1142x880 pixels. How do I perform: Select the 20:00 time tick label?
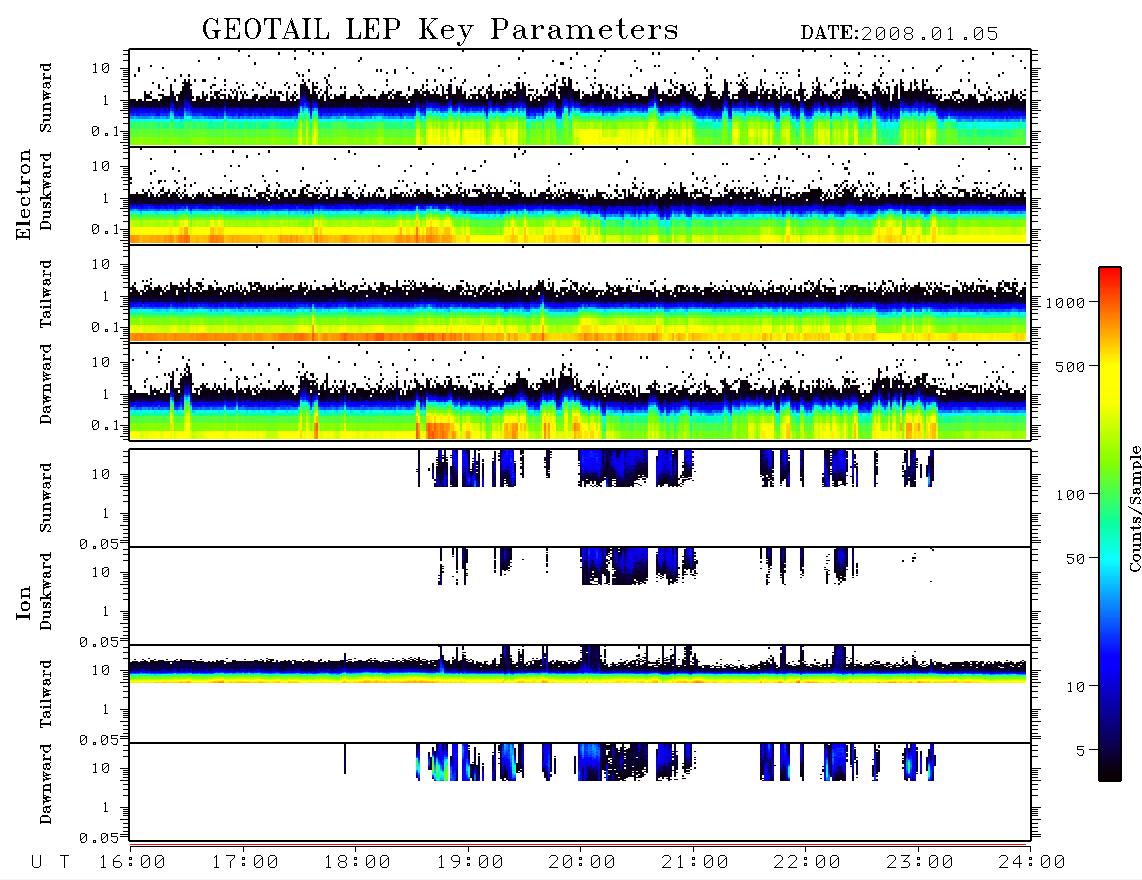pyautogui.click(x=582, y=862)
